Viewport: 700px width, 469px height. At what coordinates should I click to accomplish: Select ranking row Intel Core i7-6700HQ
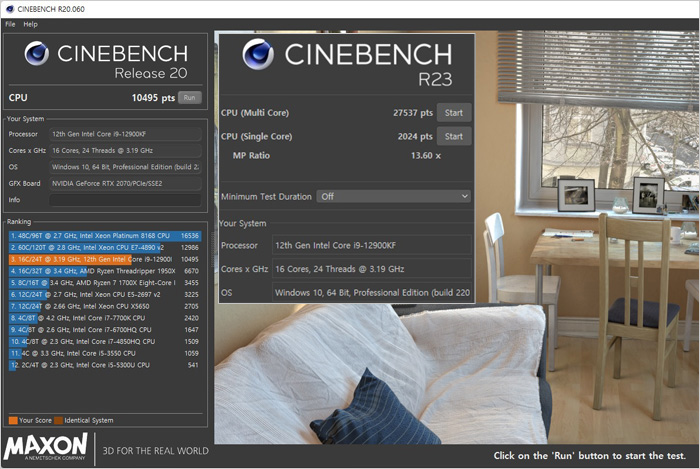click(104, 330)
